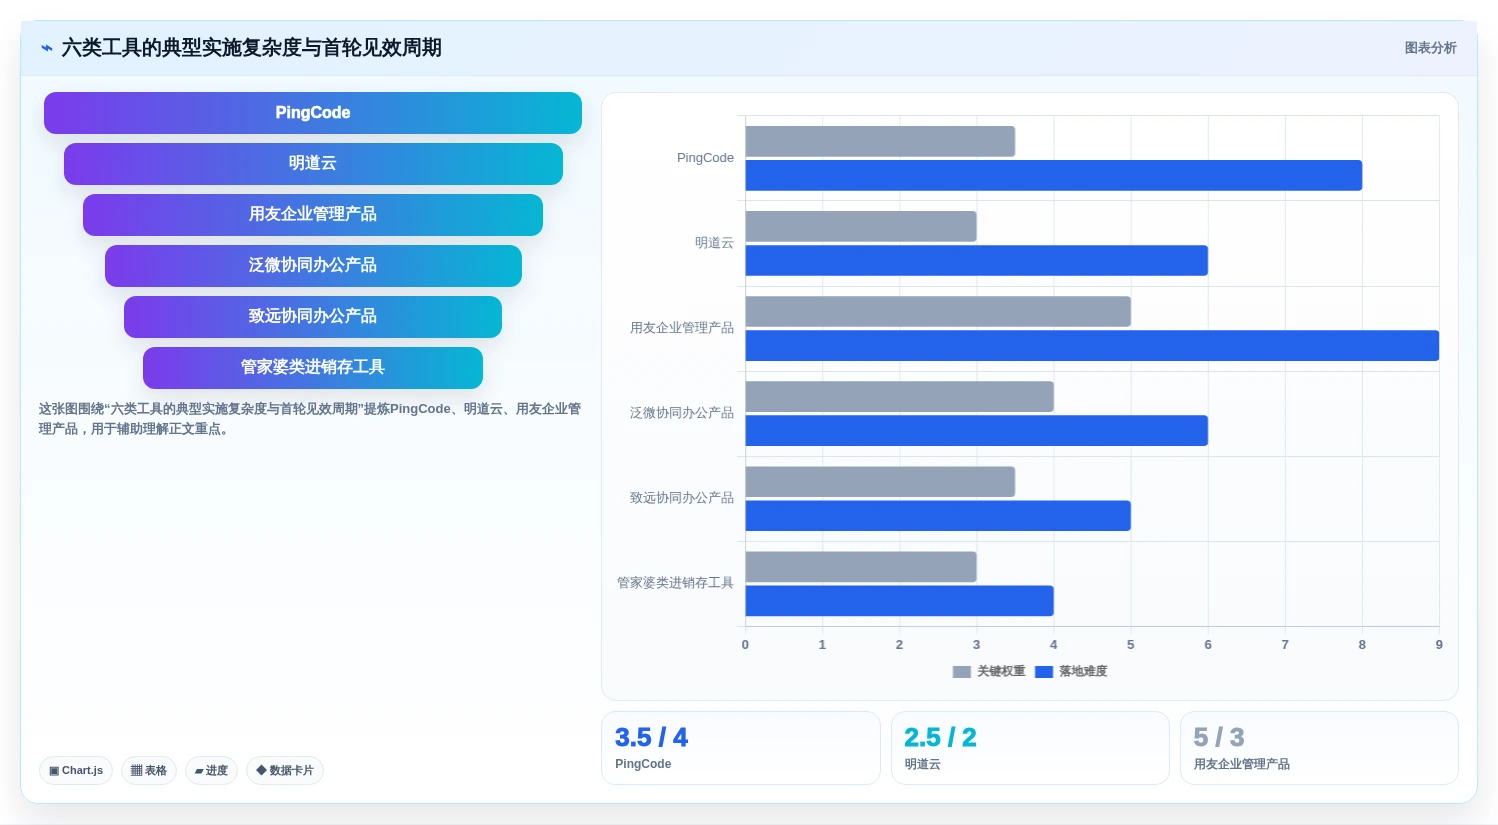
Task: Toggle 落地难度 legend blue swatch
Action: point(1044,672)
